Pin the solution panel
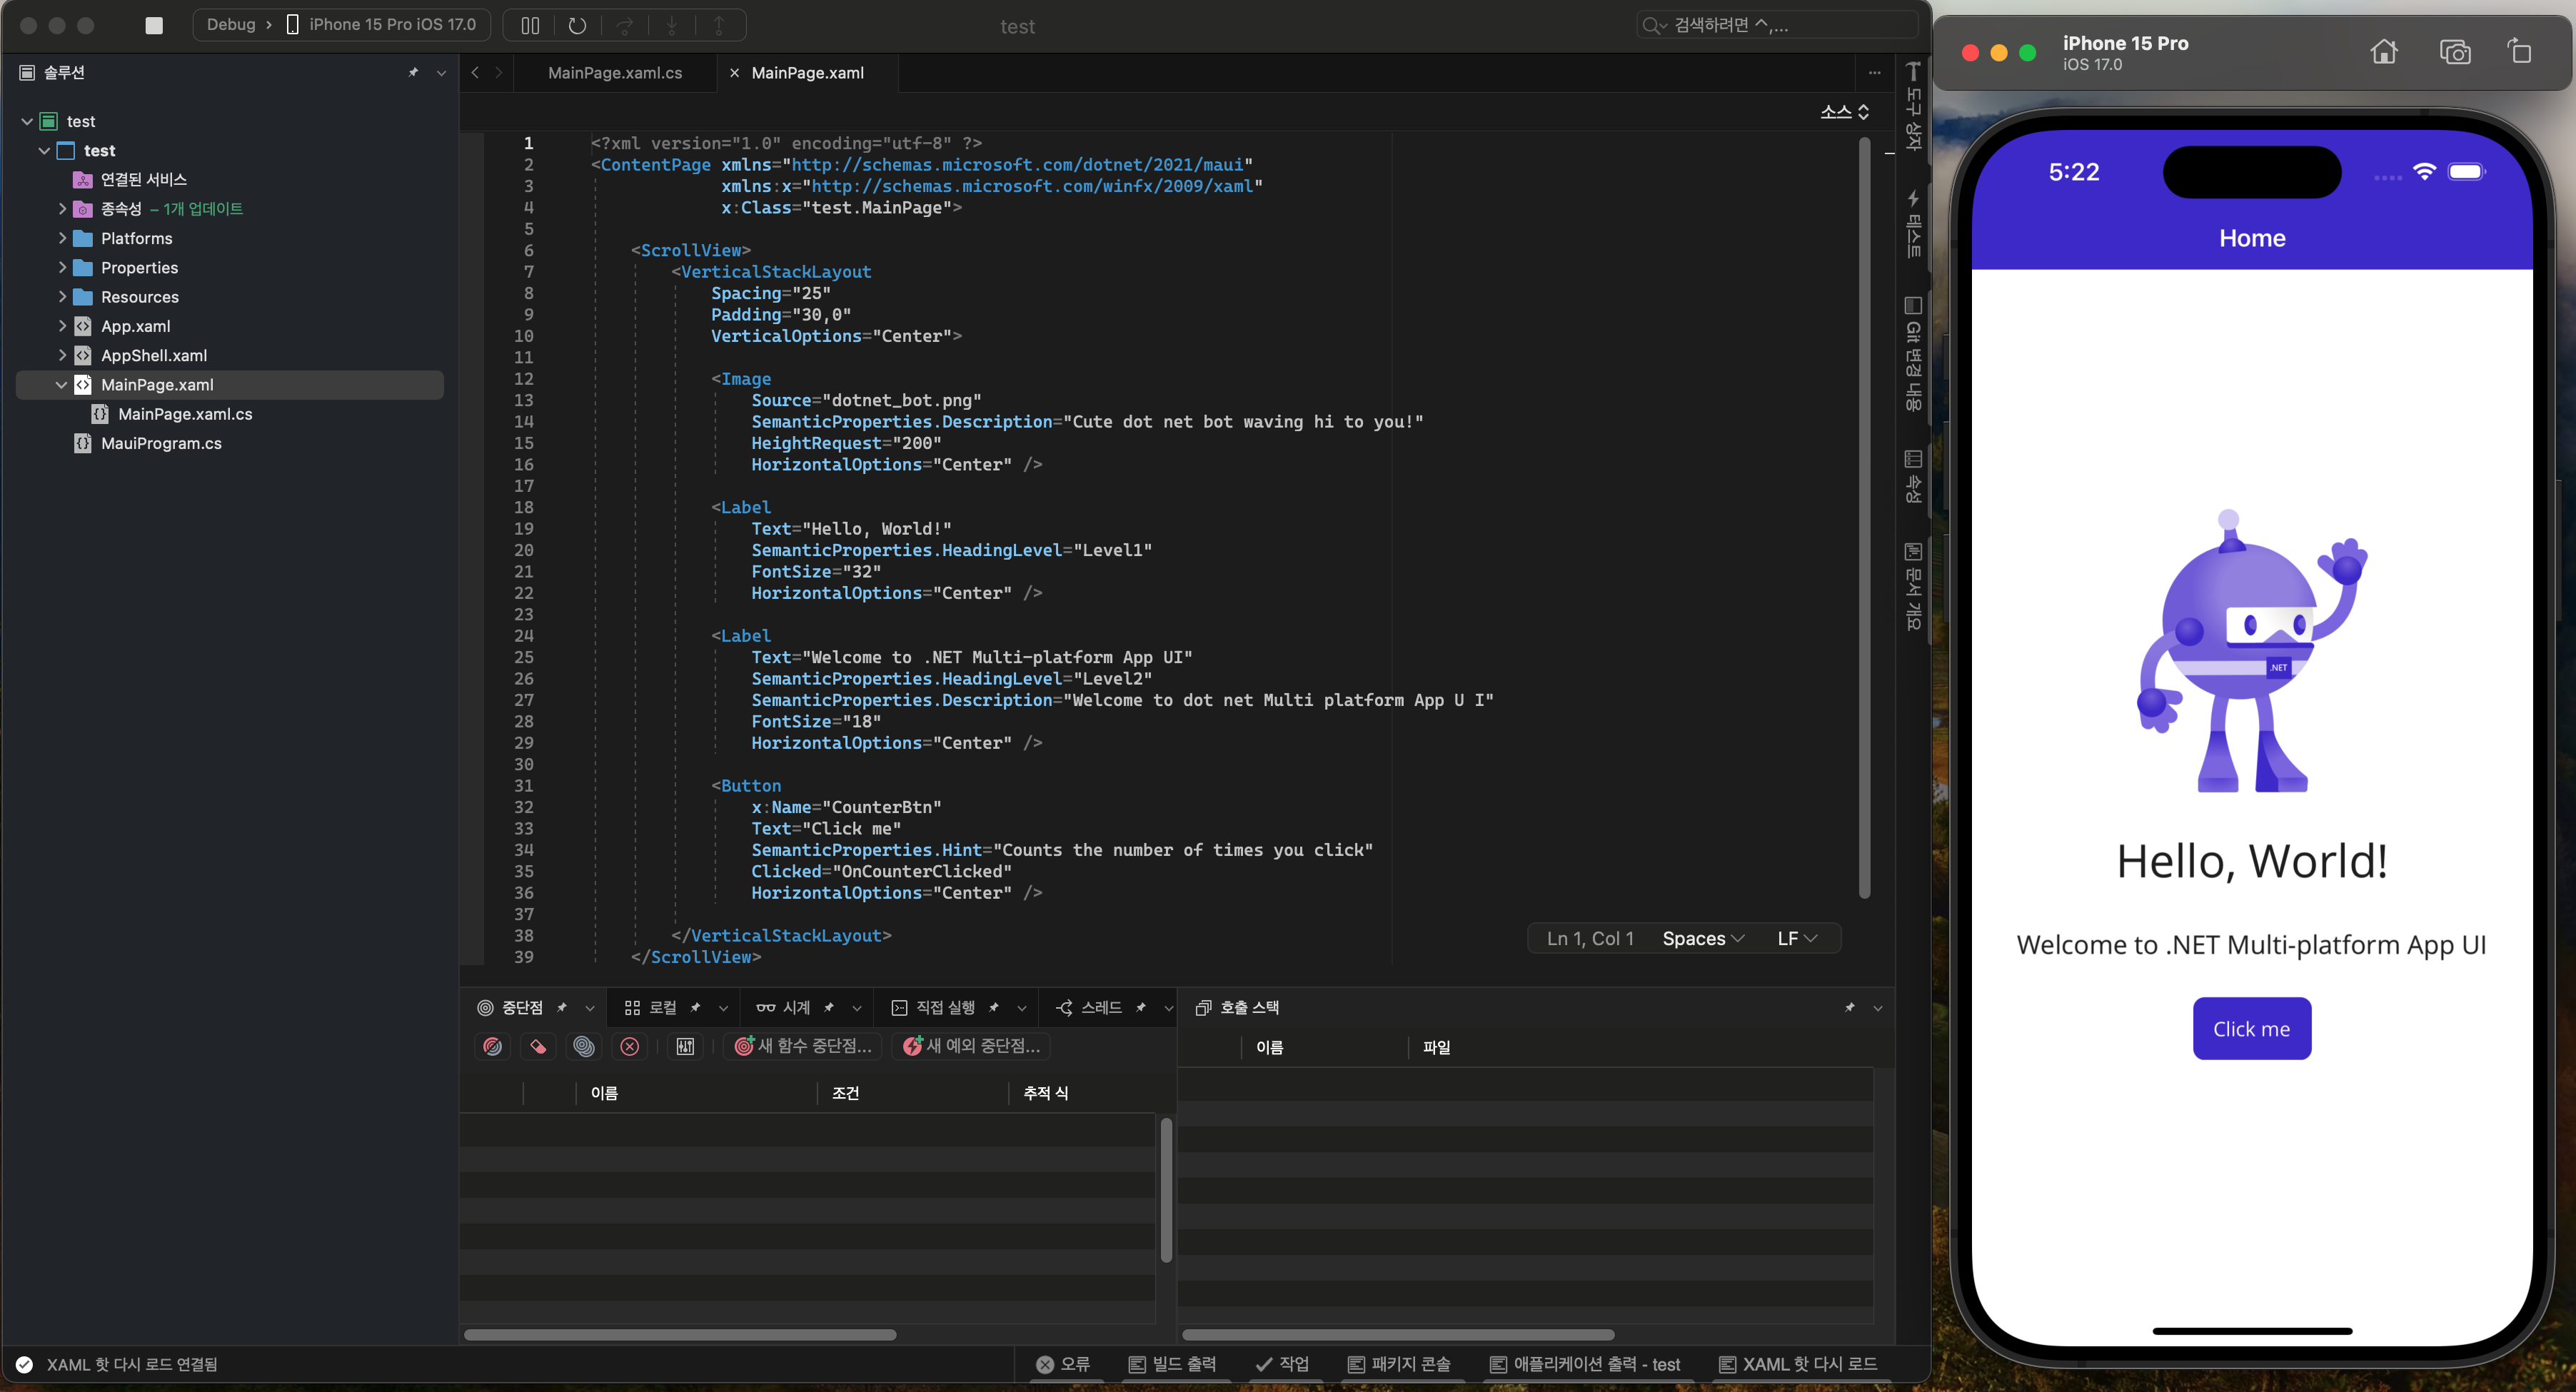This screenshot has width=2576, height=1392. pyautogui.click(x=413, y=72)
